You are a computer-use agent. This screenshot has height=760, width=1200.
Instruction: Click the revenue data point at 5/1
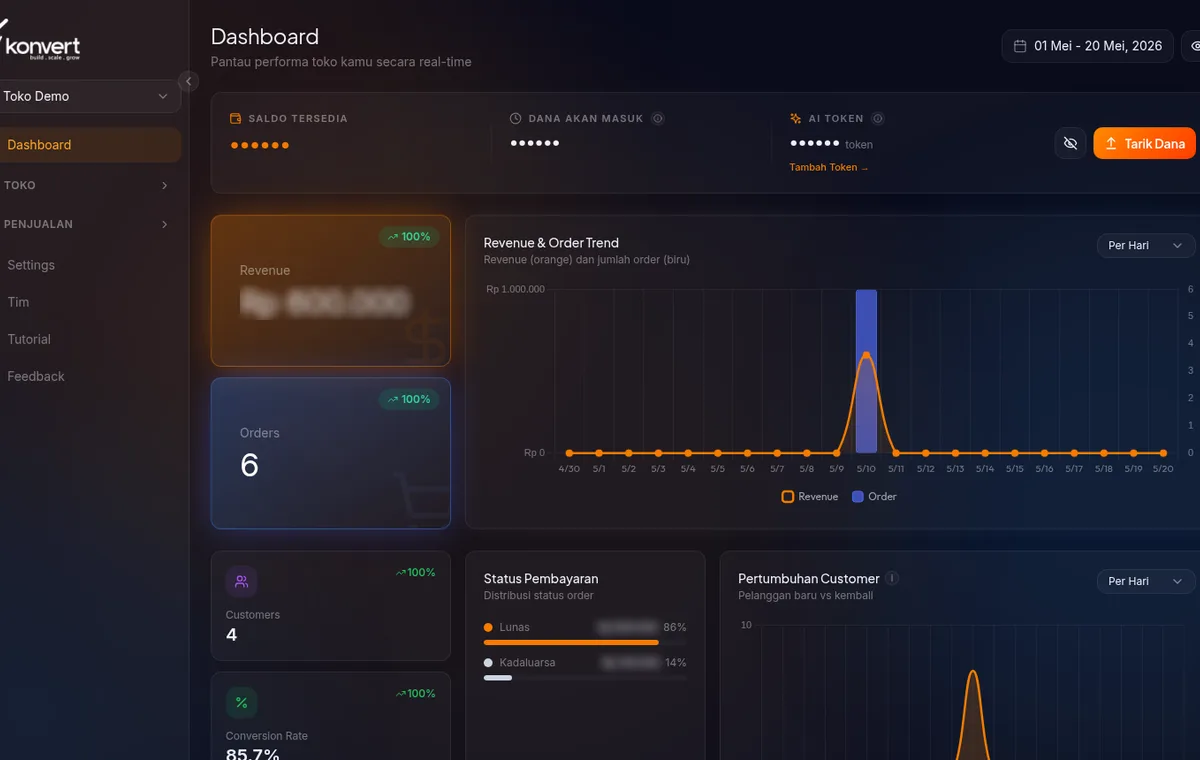click(599, 453)
